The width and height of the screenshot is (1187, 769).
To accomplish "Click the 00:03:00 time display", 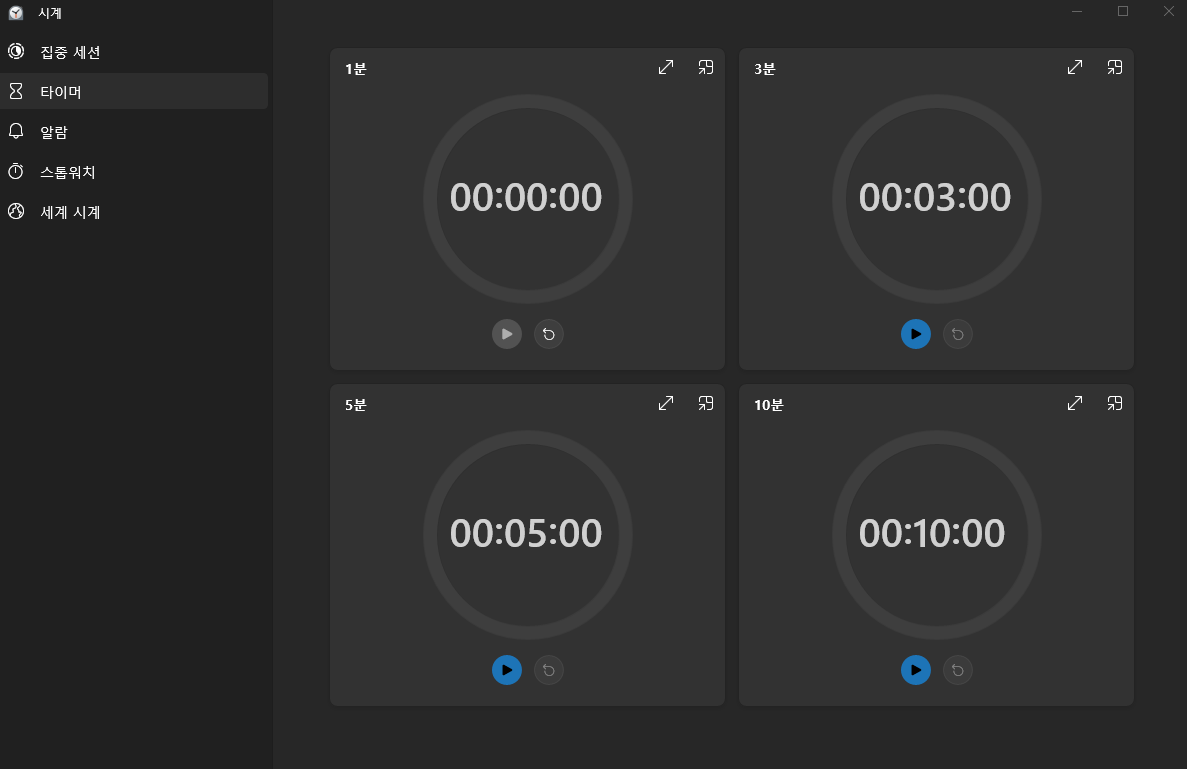I will 935,198.
